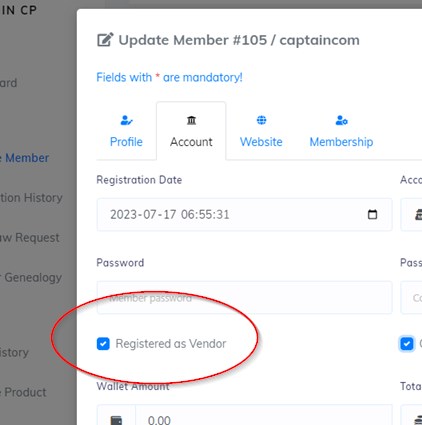Click the Membership tab user-gear icon

click(342, 120)
